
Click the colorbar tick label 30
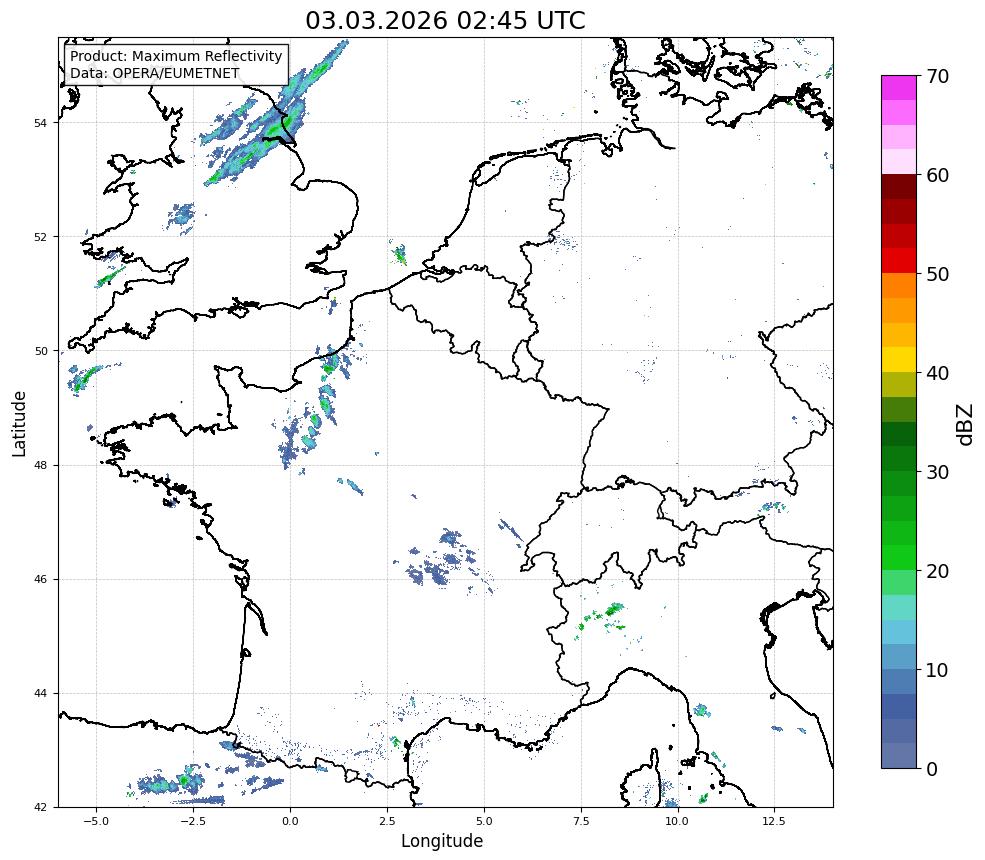pos(937,472)
